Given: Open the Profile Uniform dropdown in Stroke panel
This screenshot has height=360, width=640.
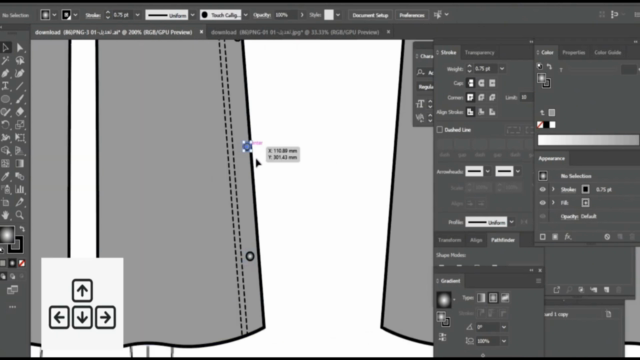Looking at the screenshot, I should pos(511,222).
